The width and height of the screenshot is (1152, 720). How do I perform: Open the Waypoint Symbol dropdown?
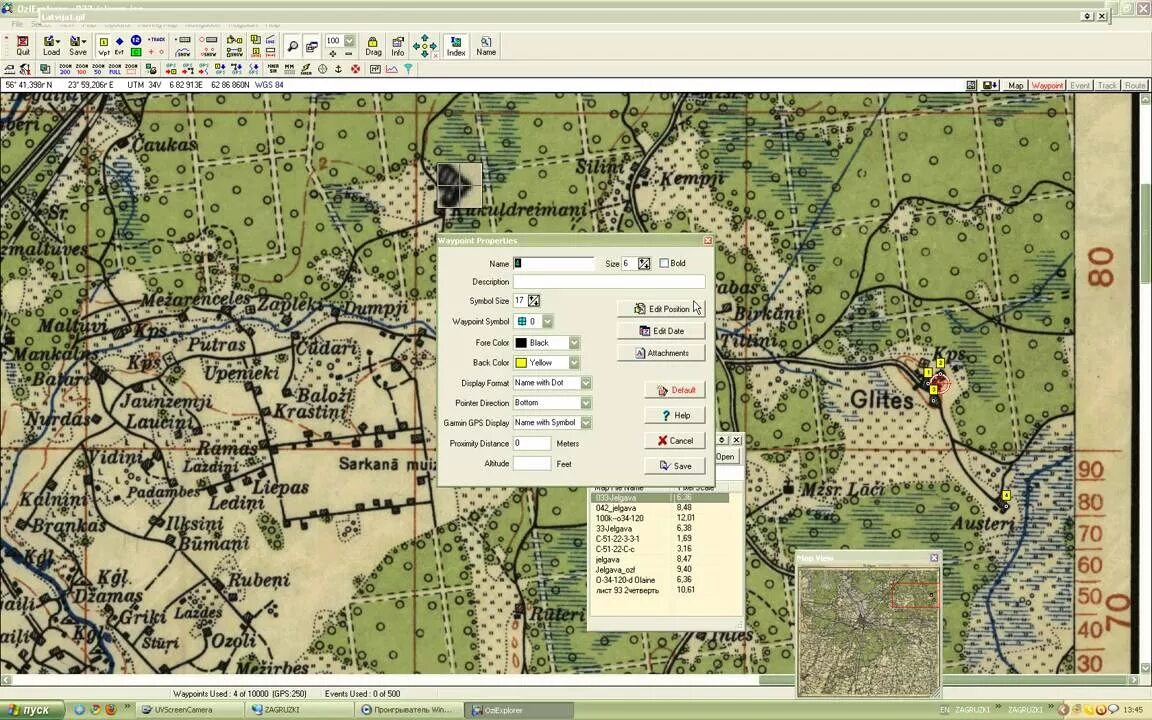(548, 322)
